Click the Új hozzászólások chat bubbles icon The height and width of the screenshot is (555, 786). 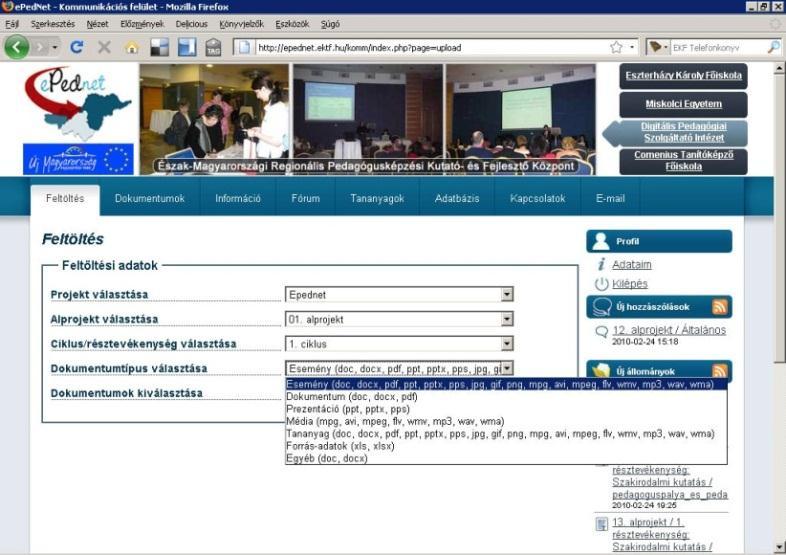(x=602, y=307)
